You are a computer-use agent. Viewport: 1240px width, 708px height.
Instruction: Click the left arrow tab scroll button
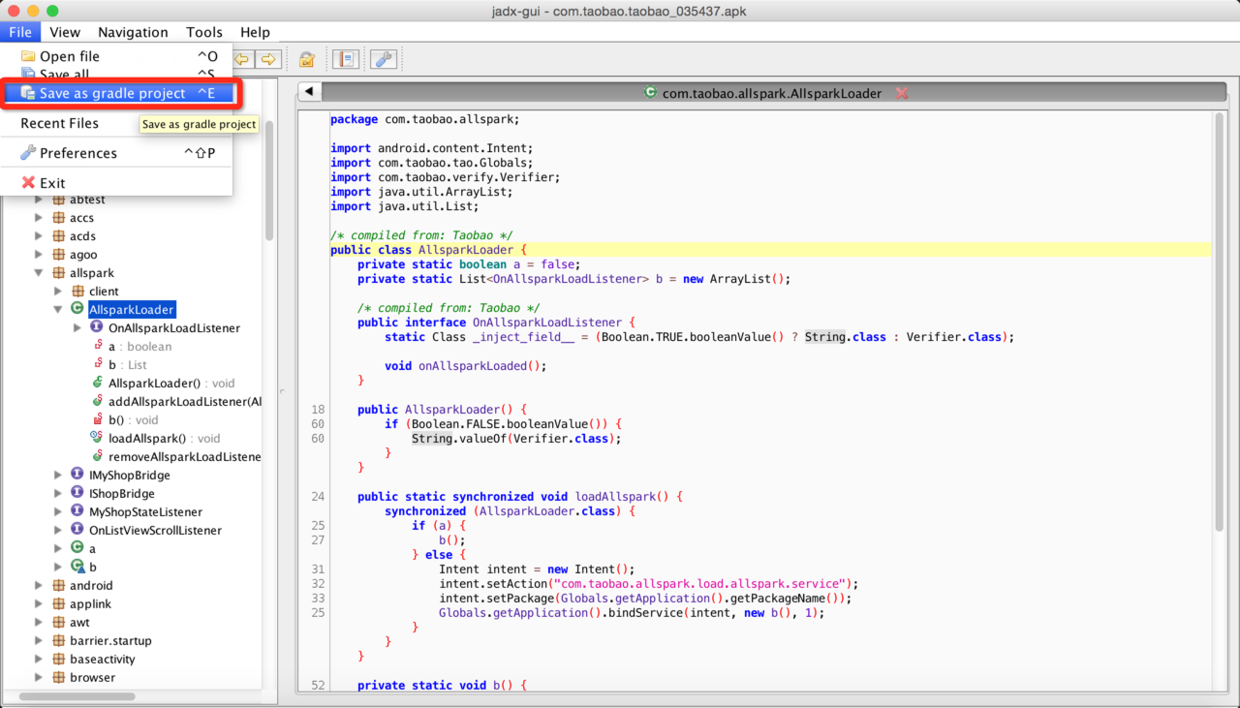tap(310, 92)
